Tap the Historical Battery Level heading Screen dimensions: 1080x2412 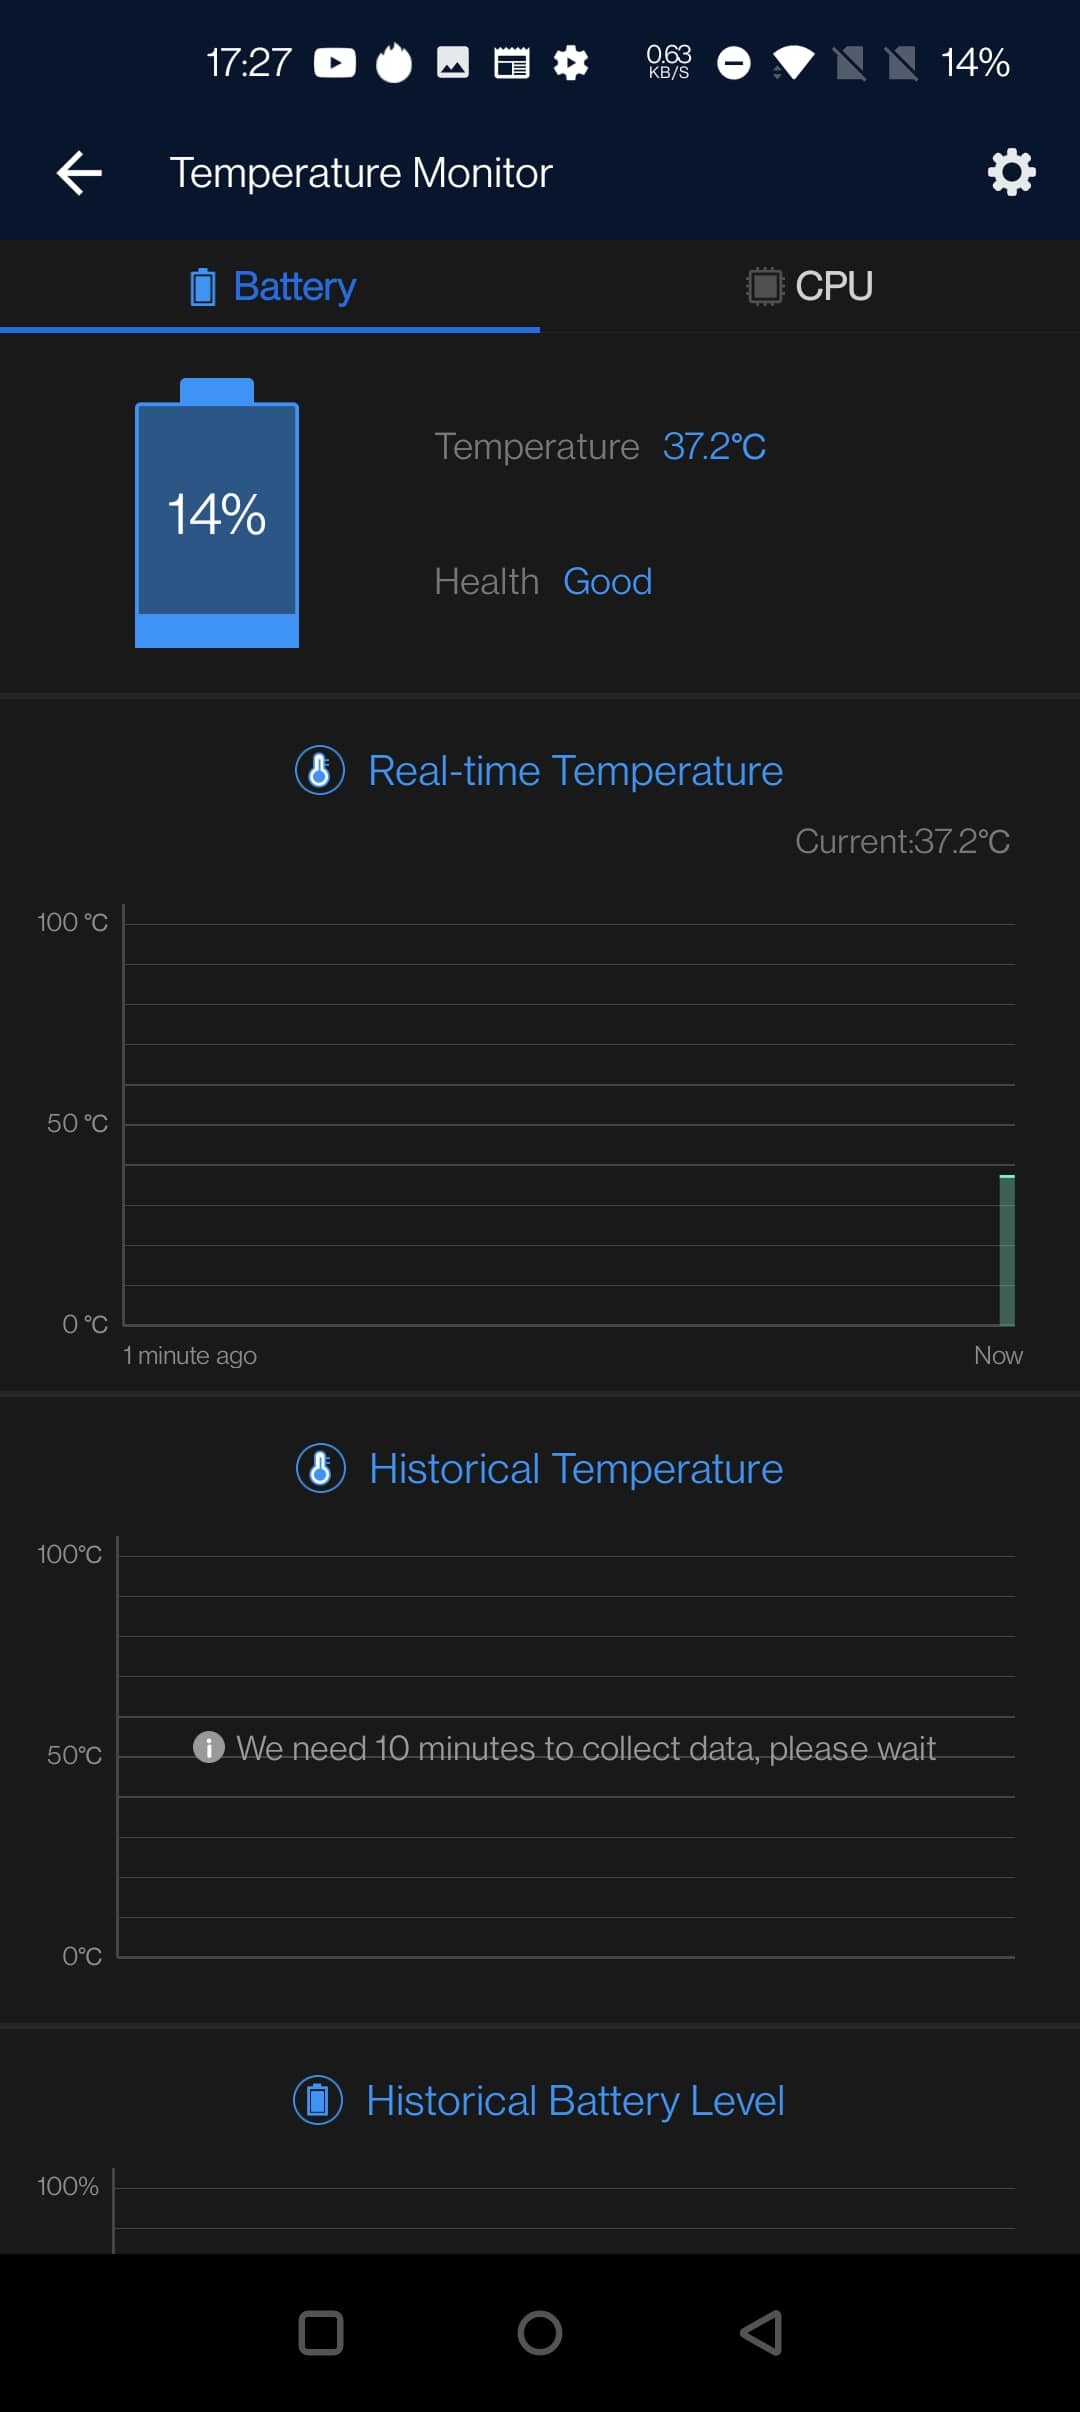tap(575, 2100)
